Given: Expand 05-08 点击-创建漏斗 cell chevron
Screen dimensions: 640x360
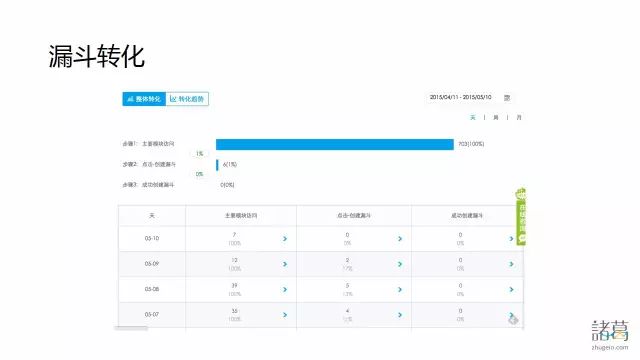Looking at the screenshot, I should [x=400, y=289].
